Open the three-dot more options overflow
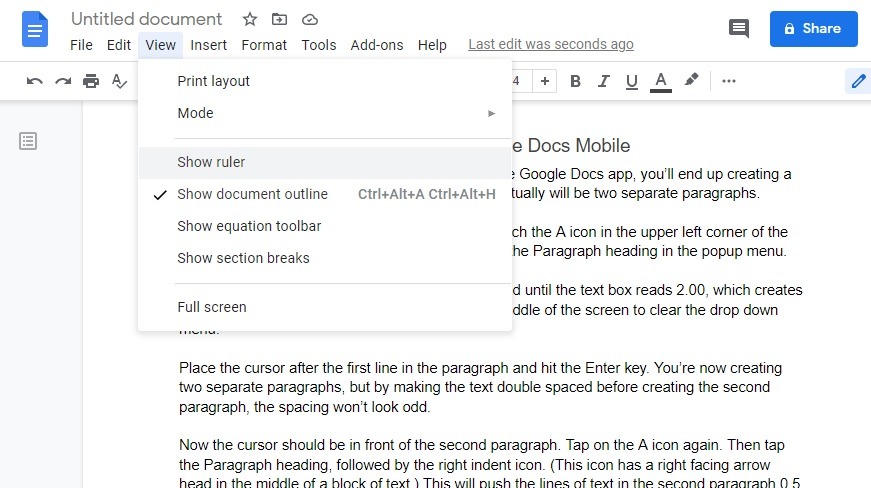This screenshot has width=871, height=488. click(729, 81)
